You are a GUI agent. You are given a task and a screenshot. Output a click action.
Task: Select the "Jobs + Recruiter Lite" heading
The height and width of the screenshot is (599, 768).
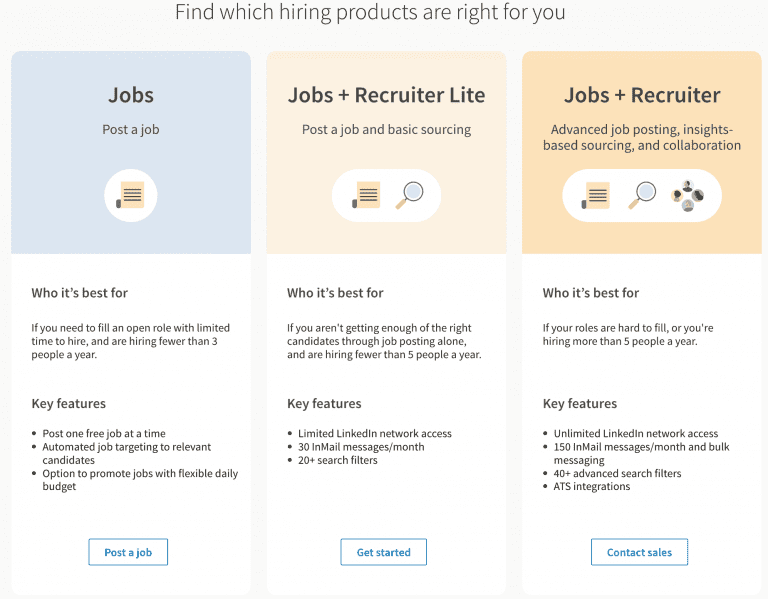tap(386, 96)
